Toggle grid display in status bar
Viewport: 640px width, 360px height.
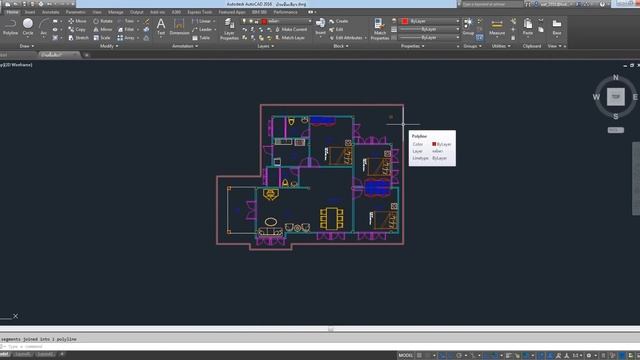point(419,356)
